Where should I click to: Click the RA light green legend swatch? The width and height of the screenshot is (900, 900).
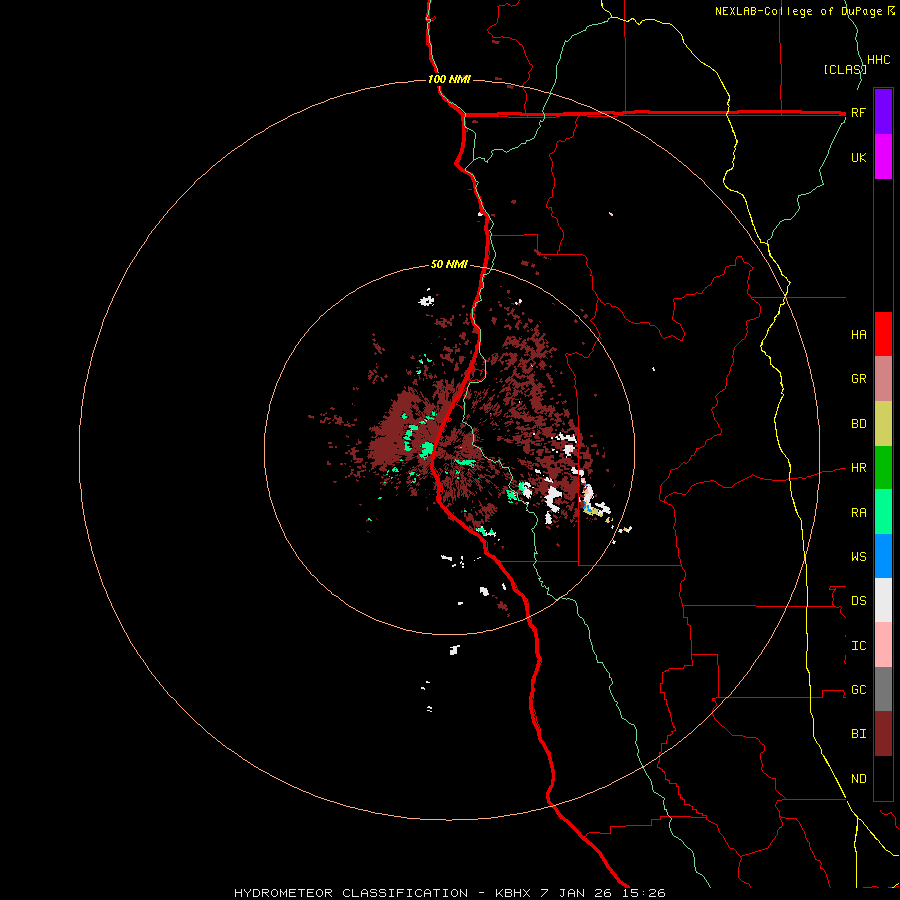click(x=883, y=512)
